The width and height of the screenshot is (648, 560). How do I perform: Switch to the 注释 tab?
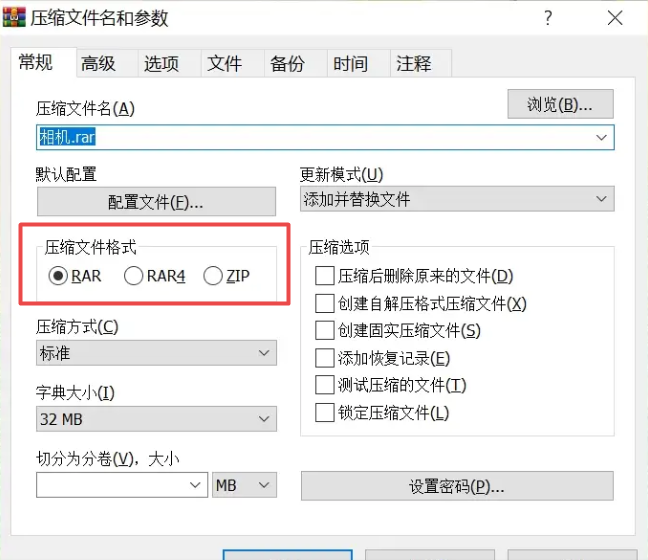point(421,64)
